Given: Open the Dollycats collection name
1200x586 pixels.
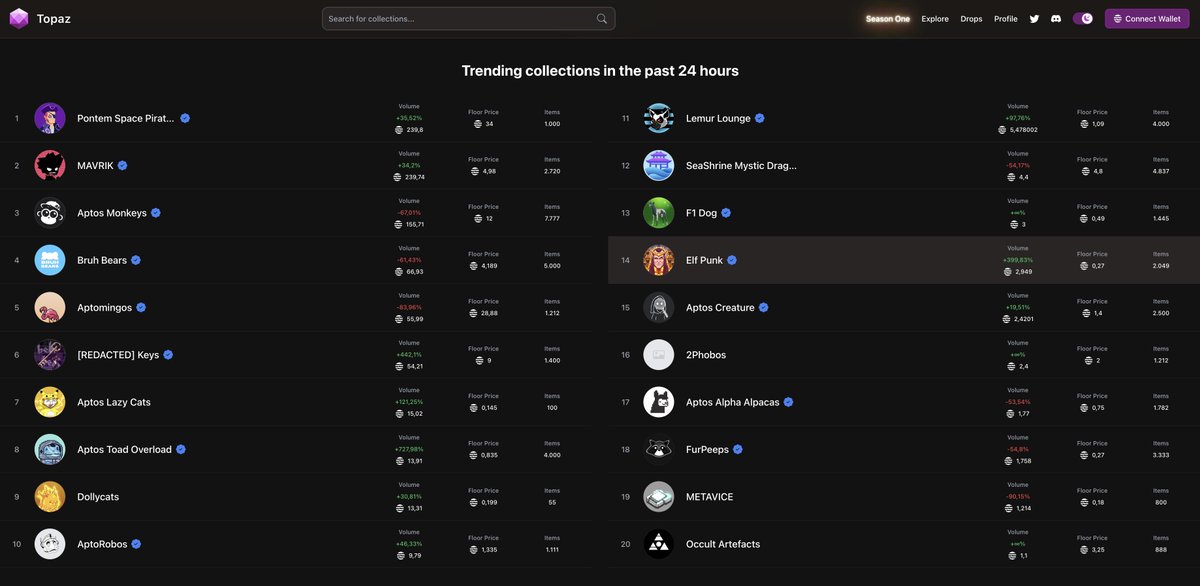Looking at the screenshot, I should tap(98, 497).
